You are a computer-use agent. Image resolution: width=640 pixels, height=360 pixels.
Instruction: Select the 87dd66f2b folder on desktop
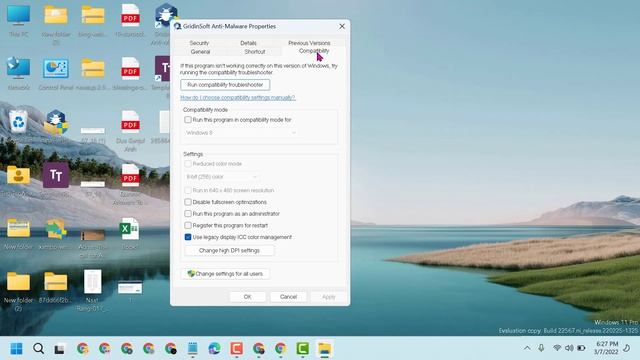point(56,287)
